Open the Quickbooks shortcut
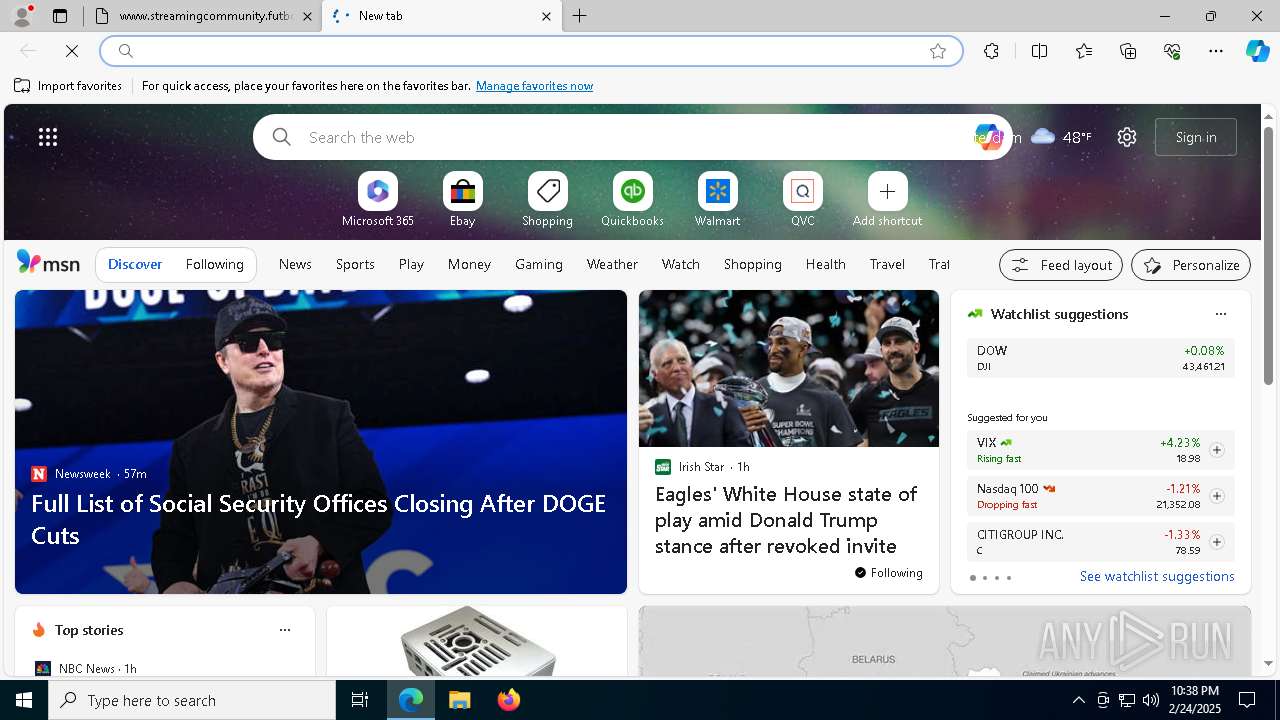Image resolution: width=1280 pixels, height=720 pixels. [x=632, y=199]
